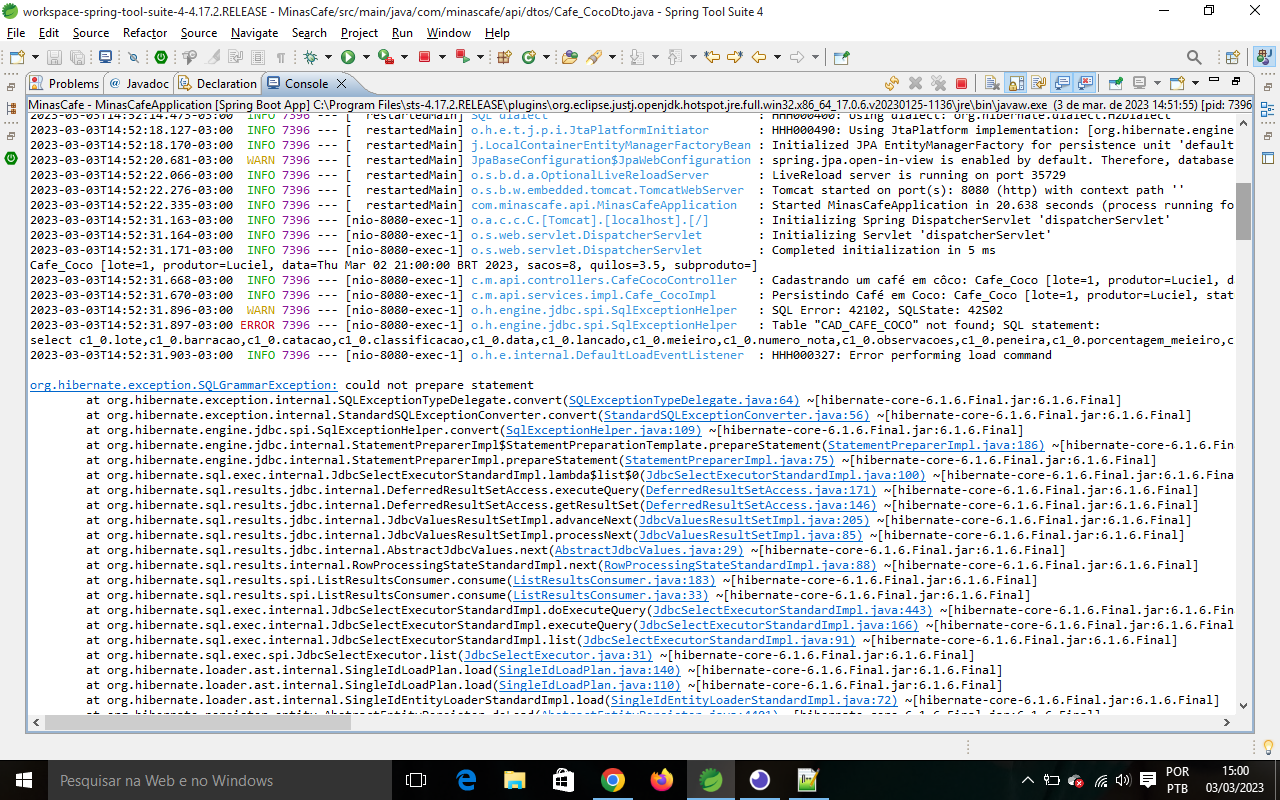
Task: Expand the Back history dropdown arrow
Action: pos(777,57)
